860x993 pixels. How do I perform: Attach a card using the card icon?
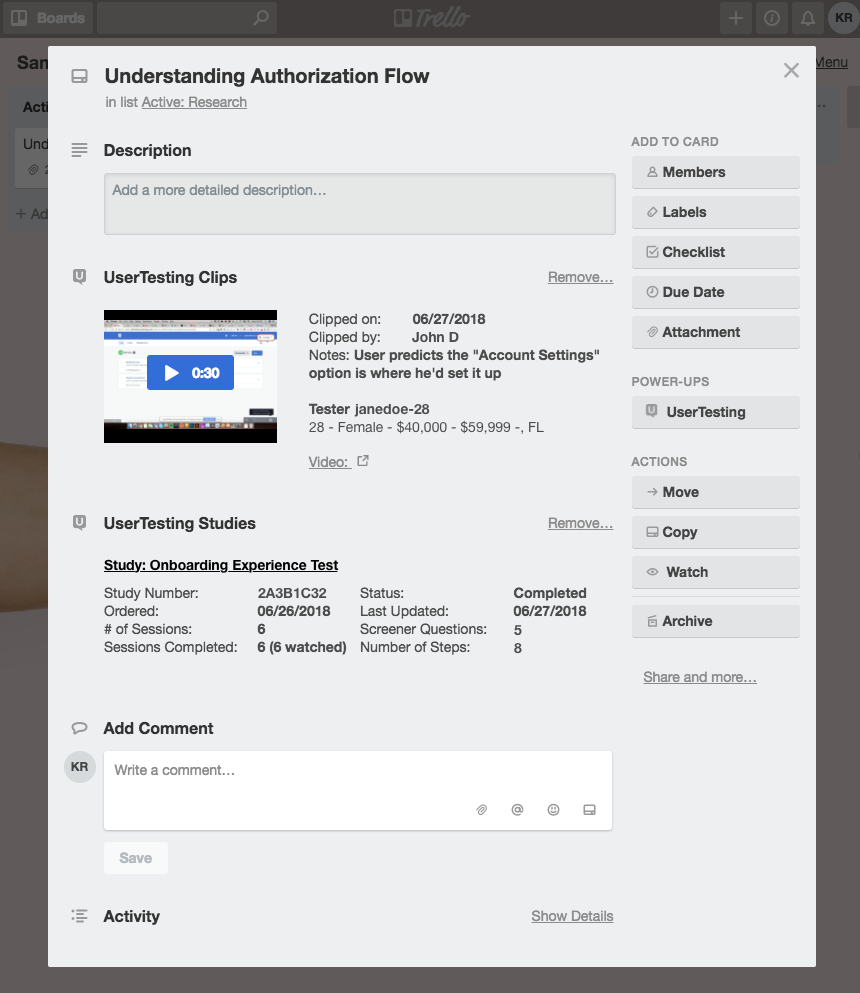[589, 809]
